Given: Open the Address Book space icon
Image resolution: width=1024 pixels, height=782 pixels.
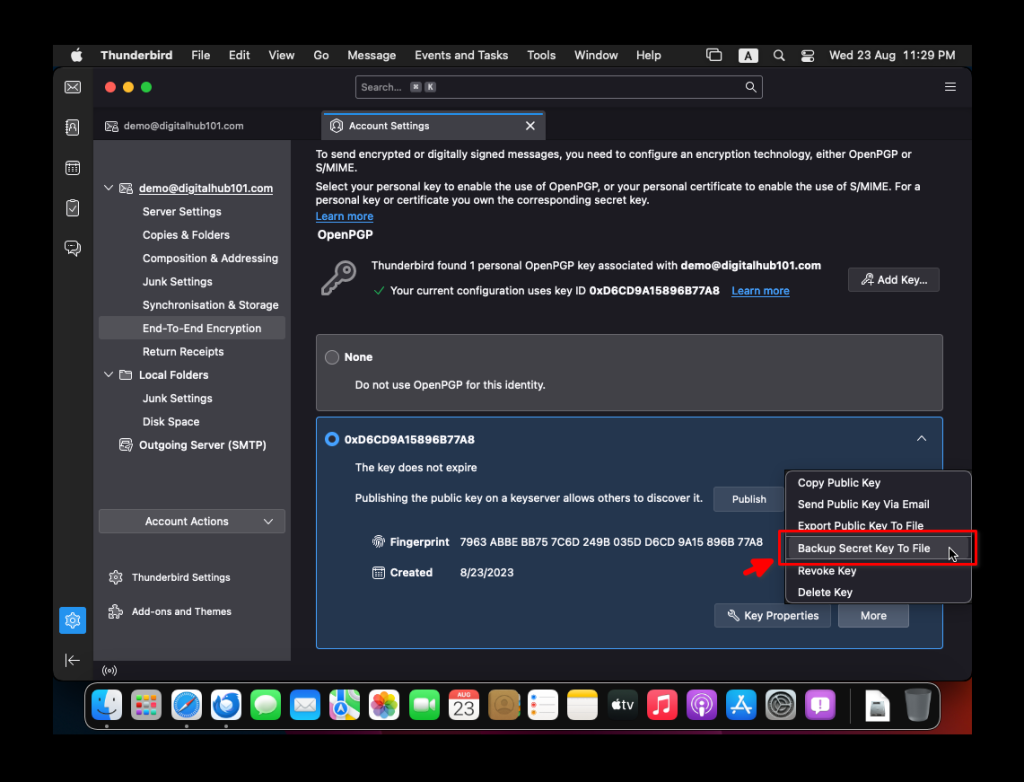Looking at the screenshot, I should coord(72,127).
